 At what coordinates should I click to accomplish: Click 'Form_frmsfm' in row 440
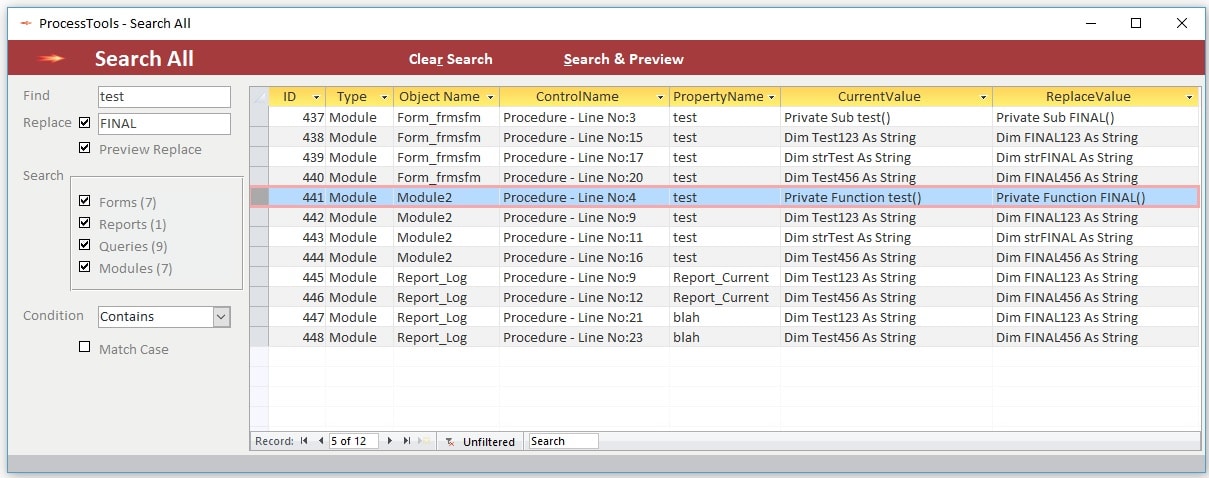click(446, 177)
